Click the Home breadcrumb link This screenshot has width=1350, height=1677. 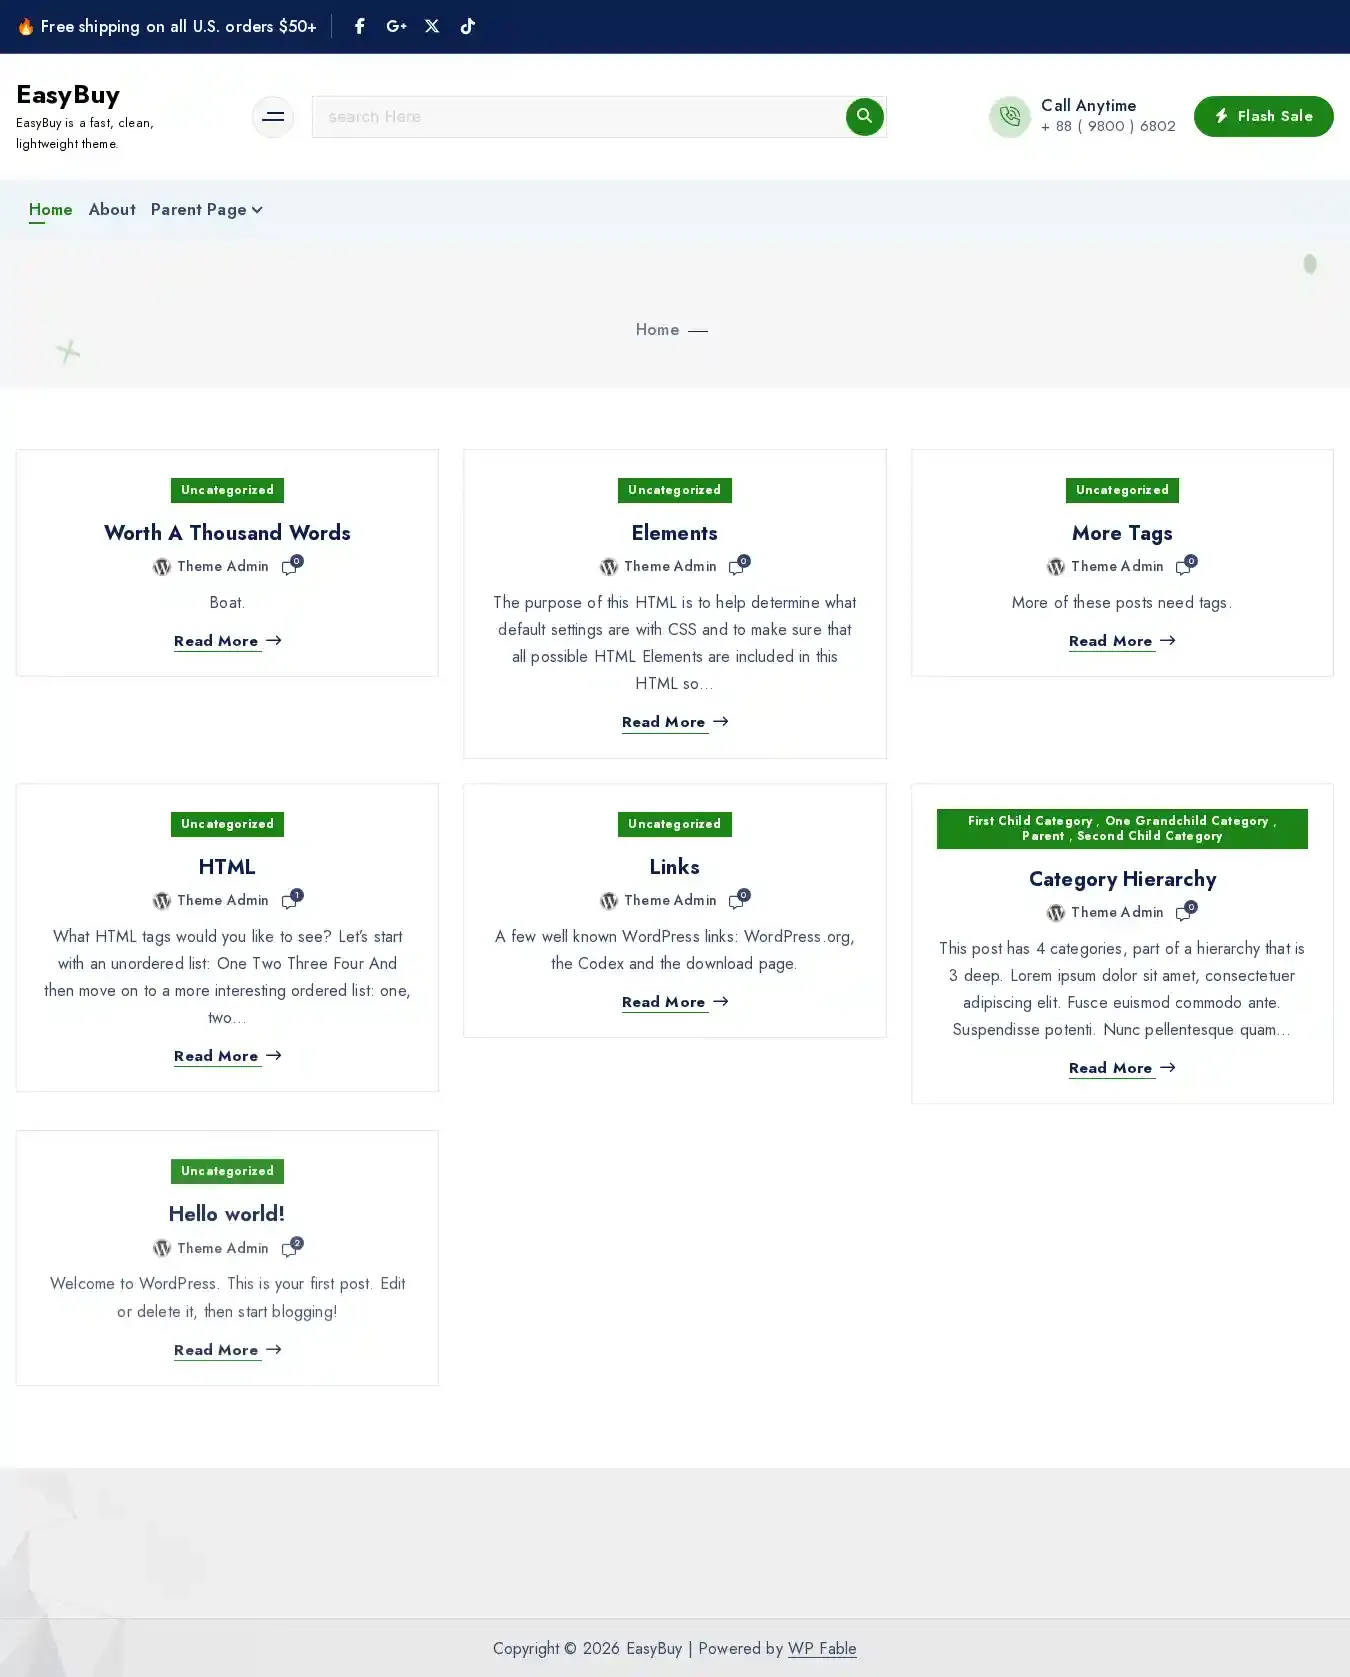657,329
